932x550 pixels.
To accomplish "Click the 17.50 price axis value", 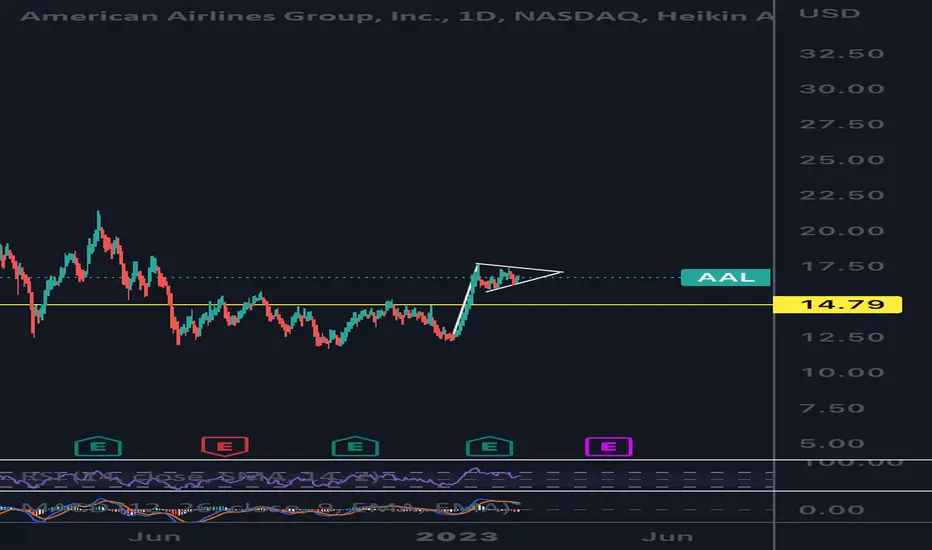I will tap(842, 266).
